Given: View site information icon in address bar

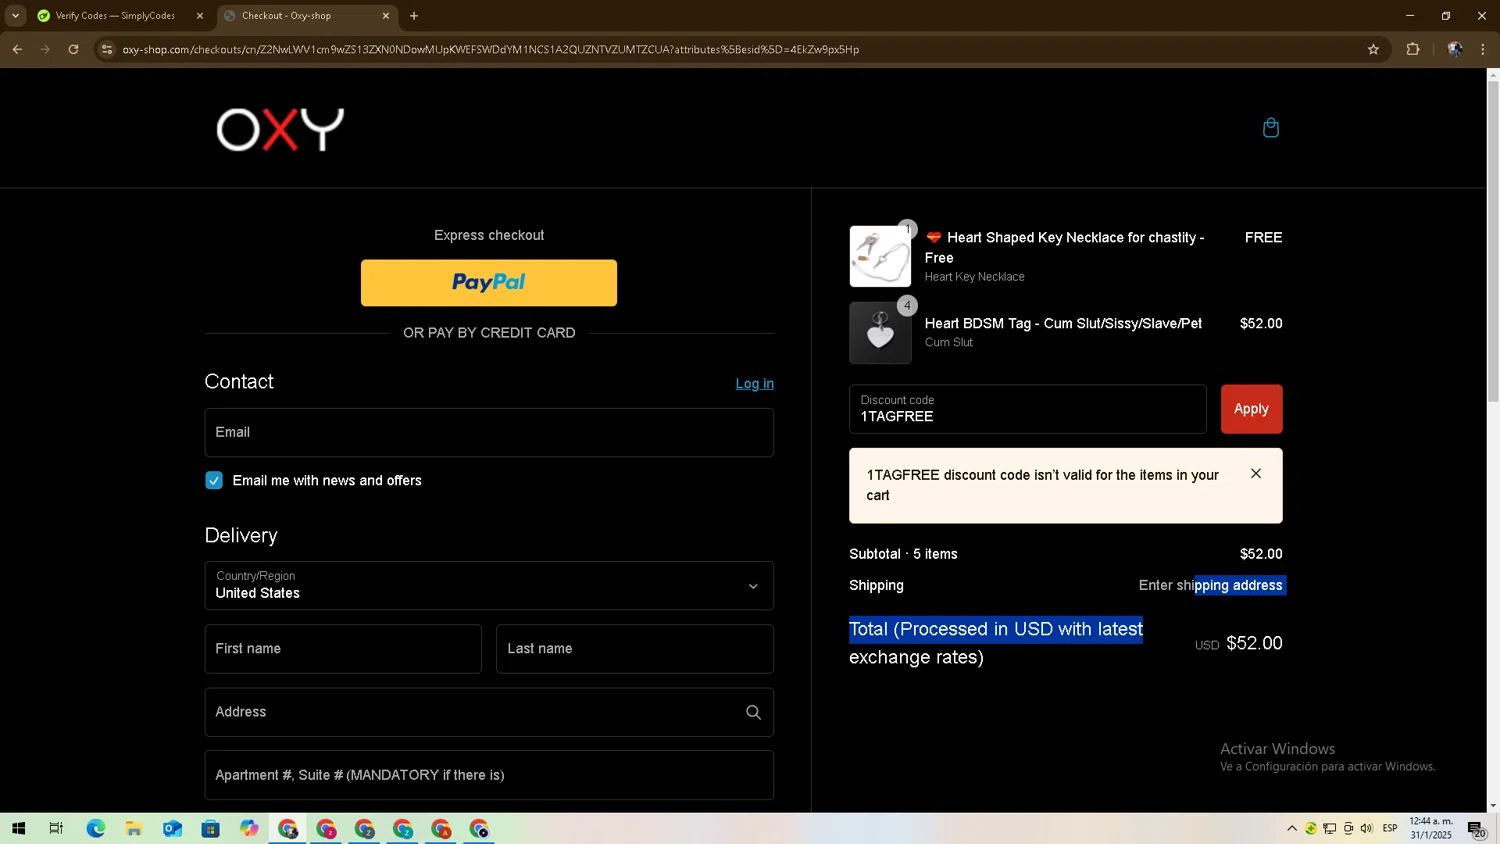Looking at the screenshot, I should point(107,49).
